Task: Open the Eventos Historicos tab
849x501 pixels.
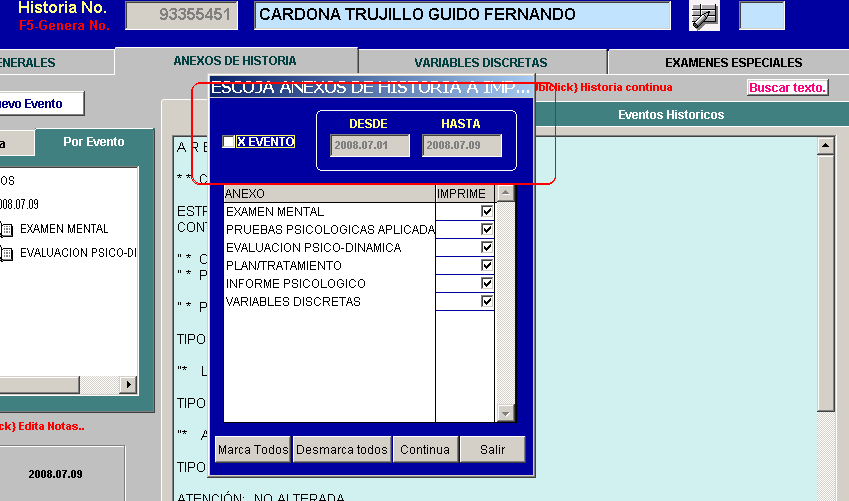Action: [x=671, y=115]
